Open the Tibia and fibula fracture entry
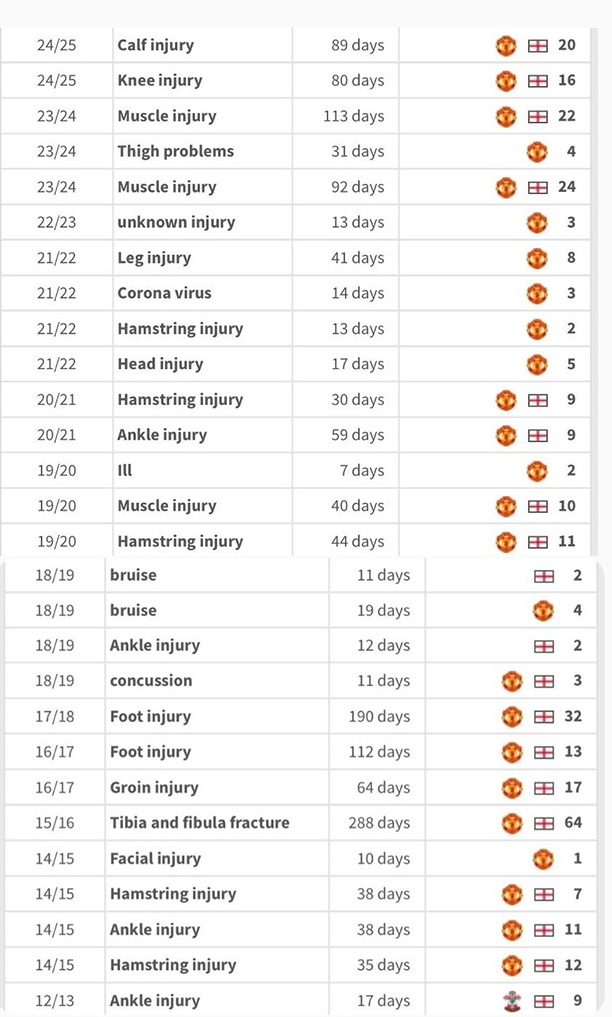This screenshot has height=1017, width=612. tap(199, 823)
